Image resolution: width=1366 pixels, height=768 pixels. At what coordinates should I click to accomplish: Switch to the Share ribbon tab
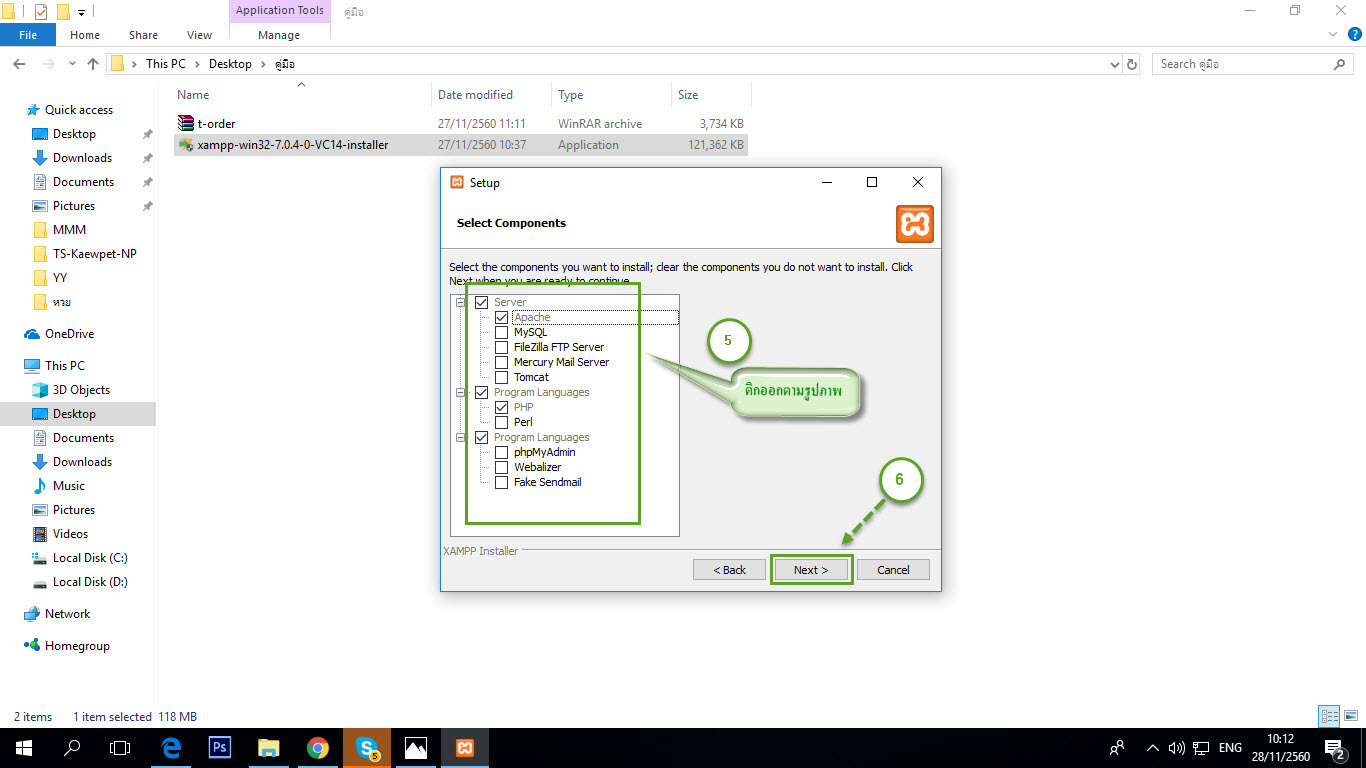pyautogui.click(x=143, y=35)
